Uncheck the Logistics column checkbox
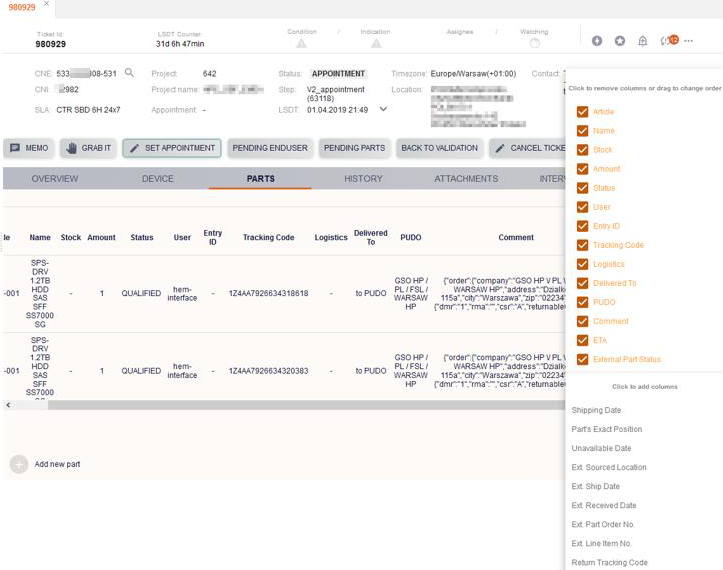The image size is (723, 570). pos(582,264)
